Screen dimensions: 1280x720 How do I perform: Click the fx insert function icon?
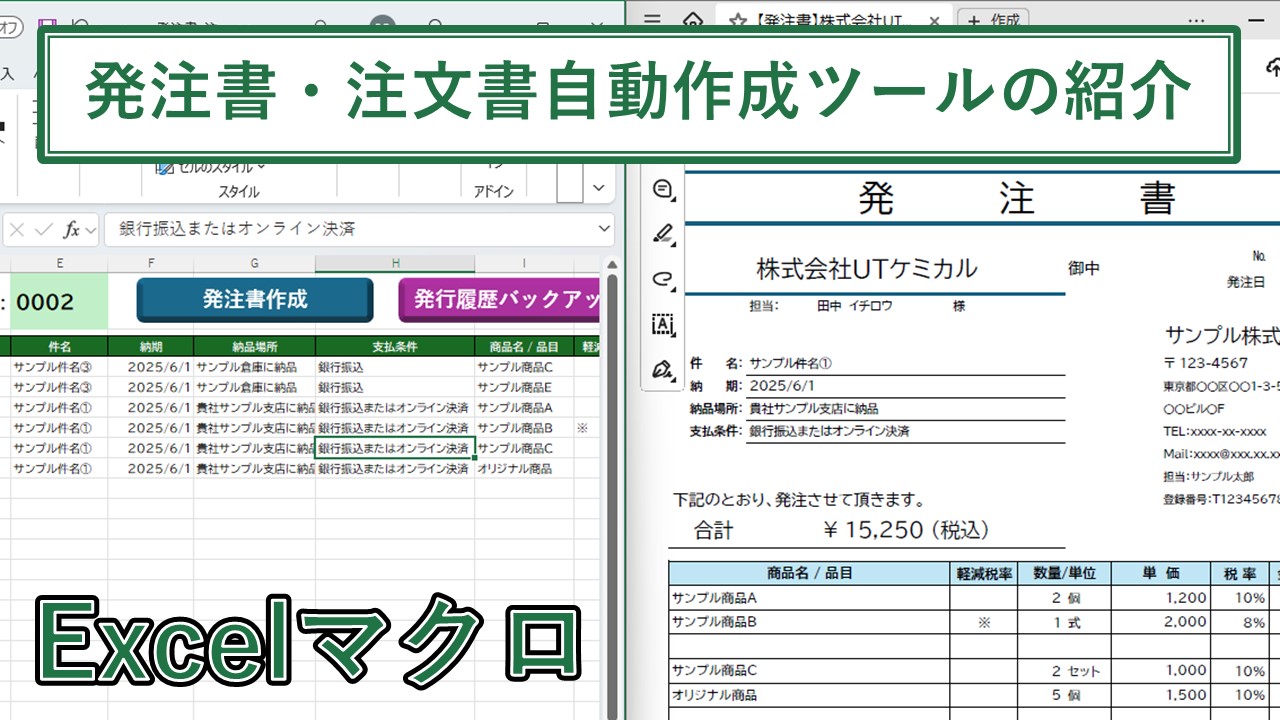click(x=71, y=227)
